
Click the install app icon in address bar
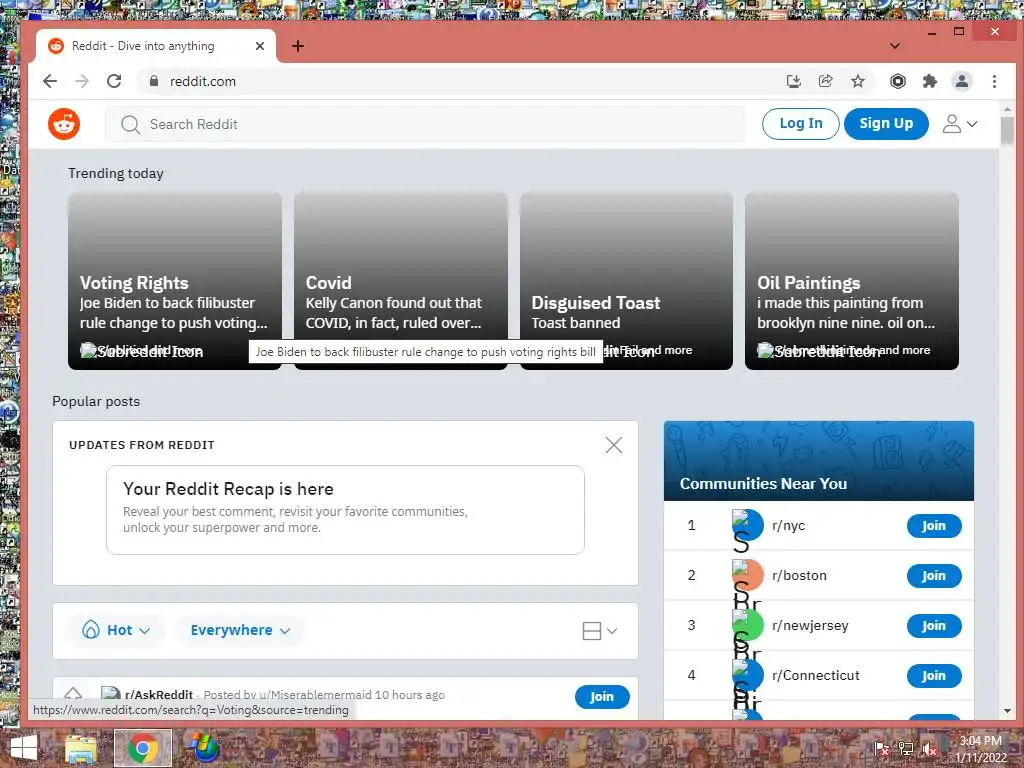(x=793, y=81)
